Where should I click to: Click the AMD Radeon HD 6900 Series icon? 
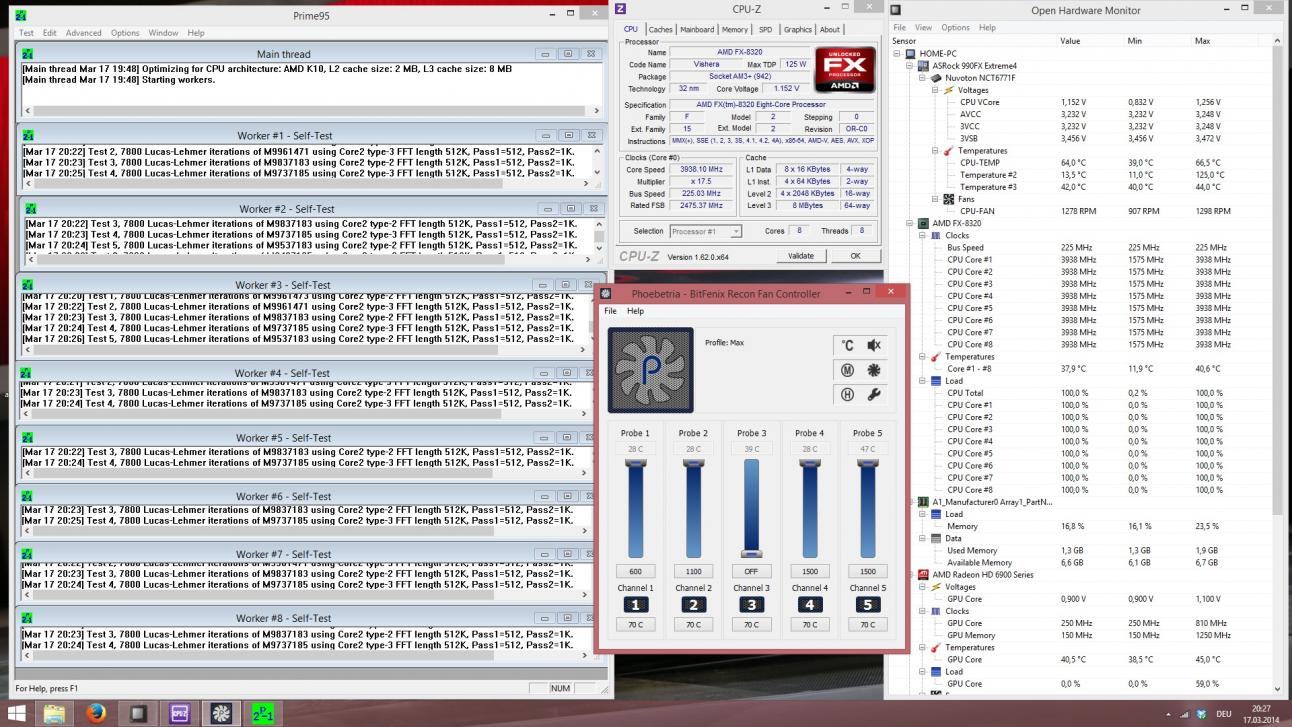click(x=924, y=575)
